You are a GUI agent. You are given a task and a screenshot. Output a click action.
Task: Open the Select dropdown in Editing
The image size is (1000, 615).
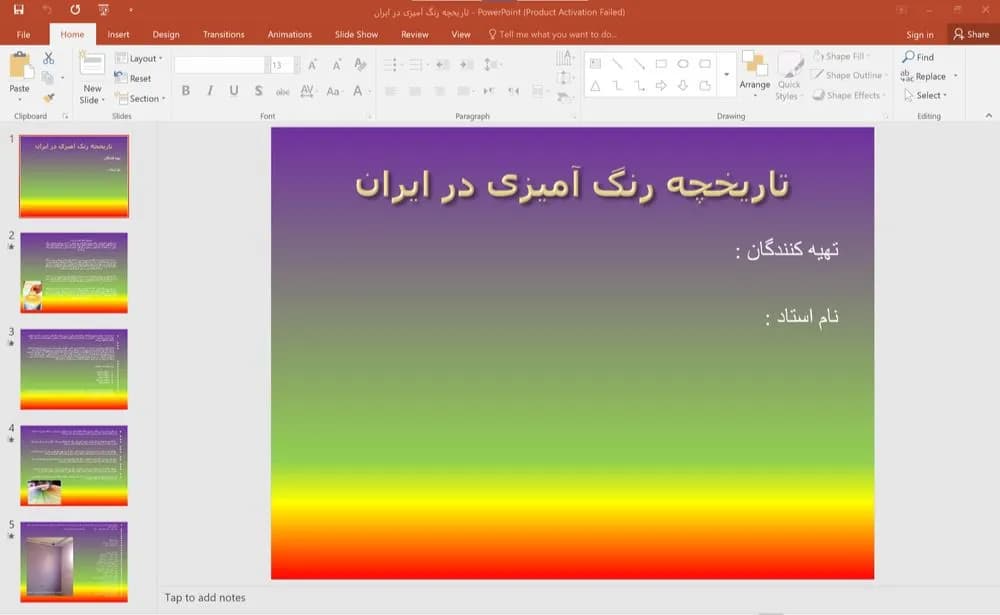925,95
